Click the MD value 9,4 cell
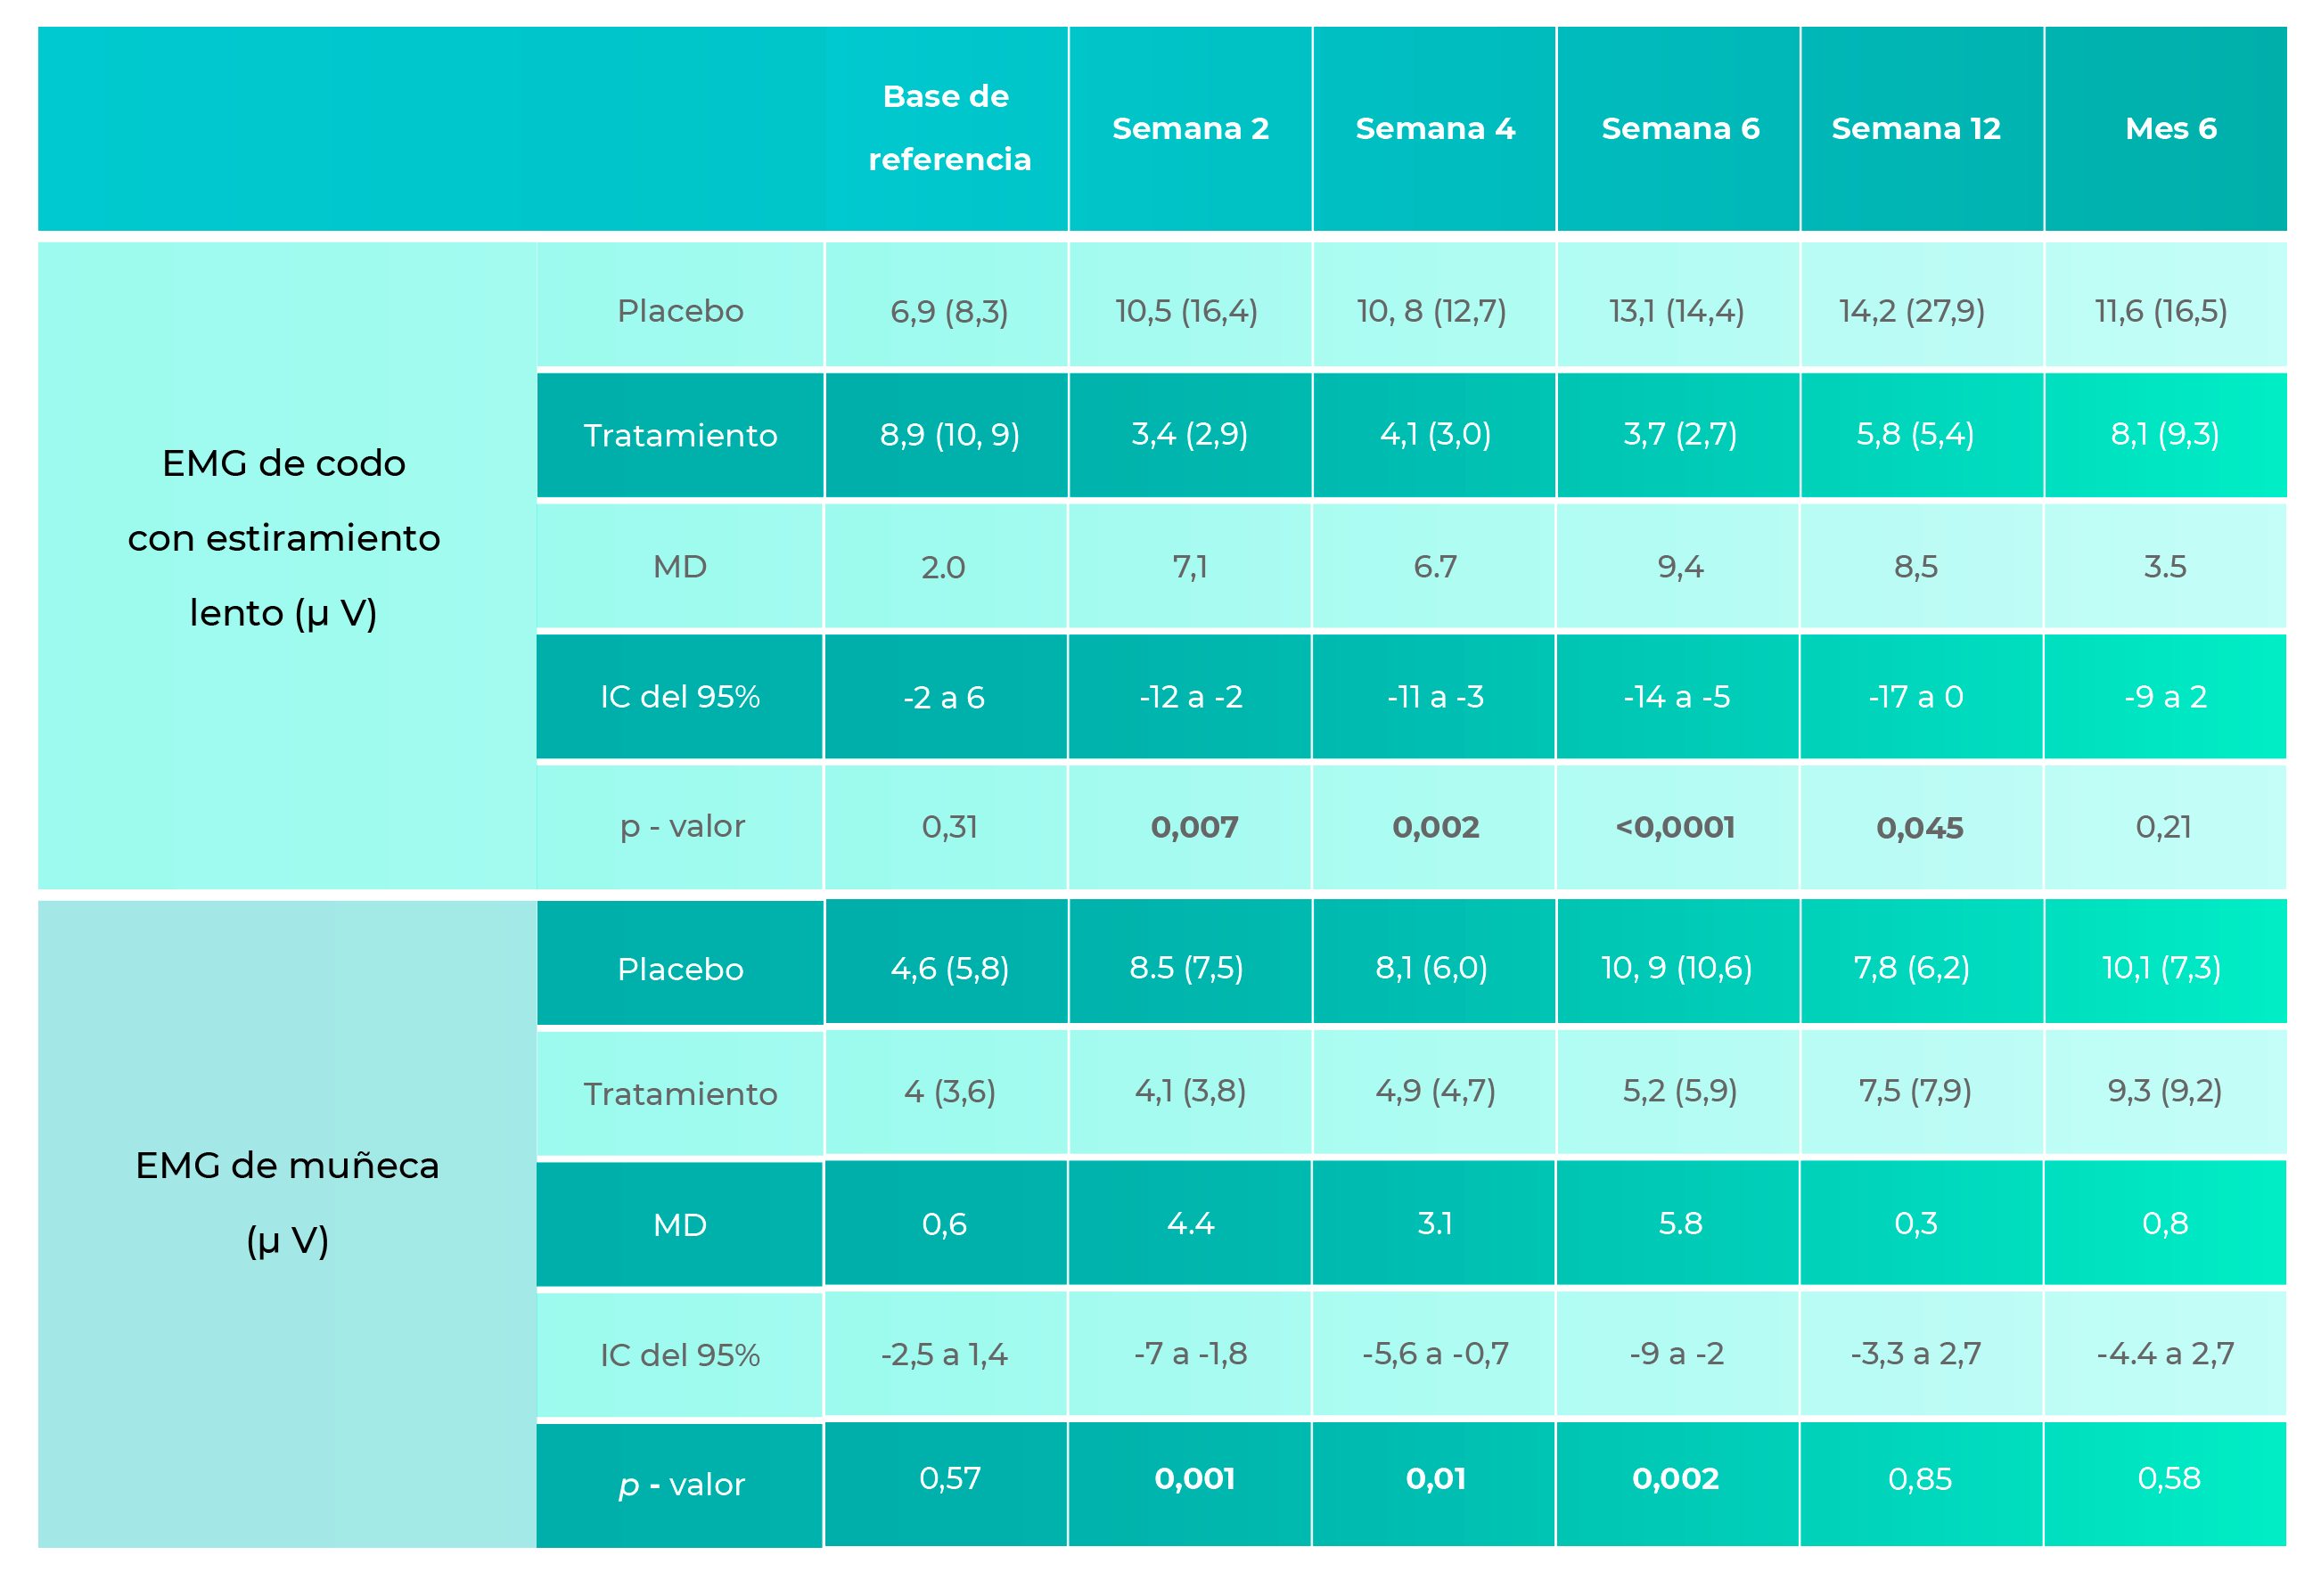This screenshot has width=2321, height=1596. pos(1680,567)
